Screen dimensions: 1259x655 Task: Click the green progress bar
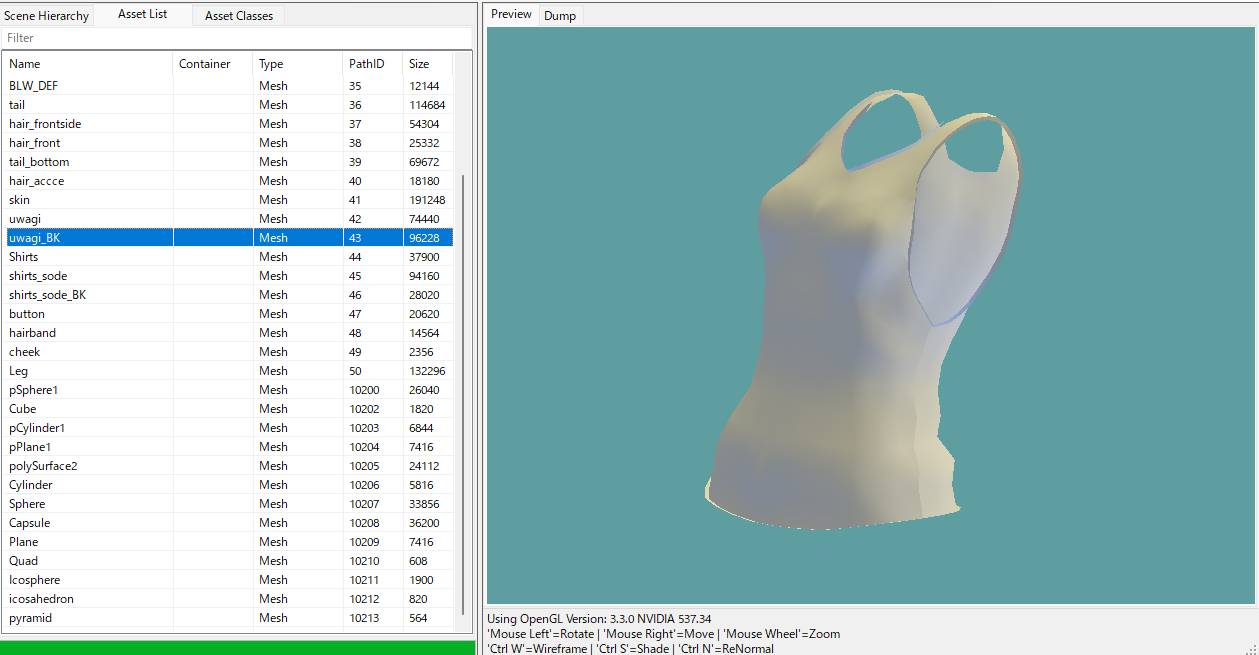click(x=237, y=648)
